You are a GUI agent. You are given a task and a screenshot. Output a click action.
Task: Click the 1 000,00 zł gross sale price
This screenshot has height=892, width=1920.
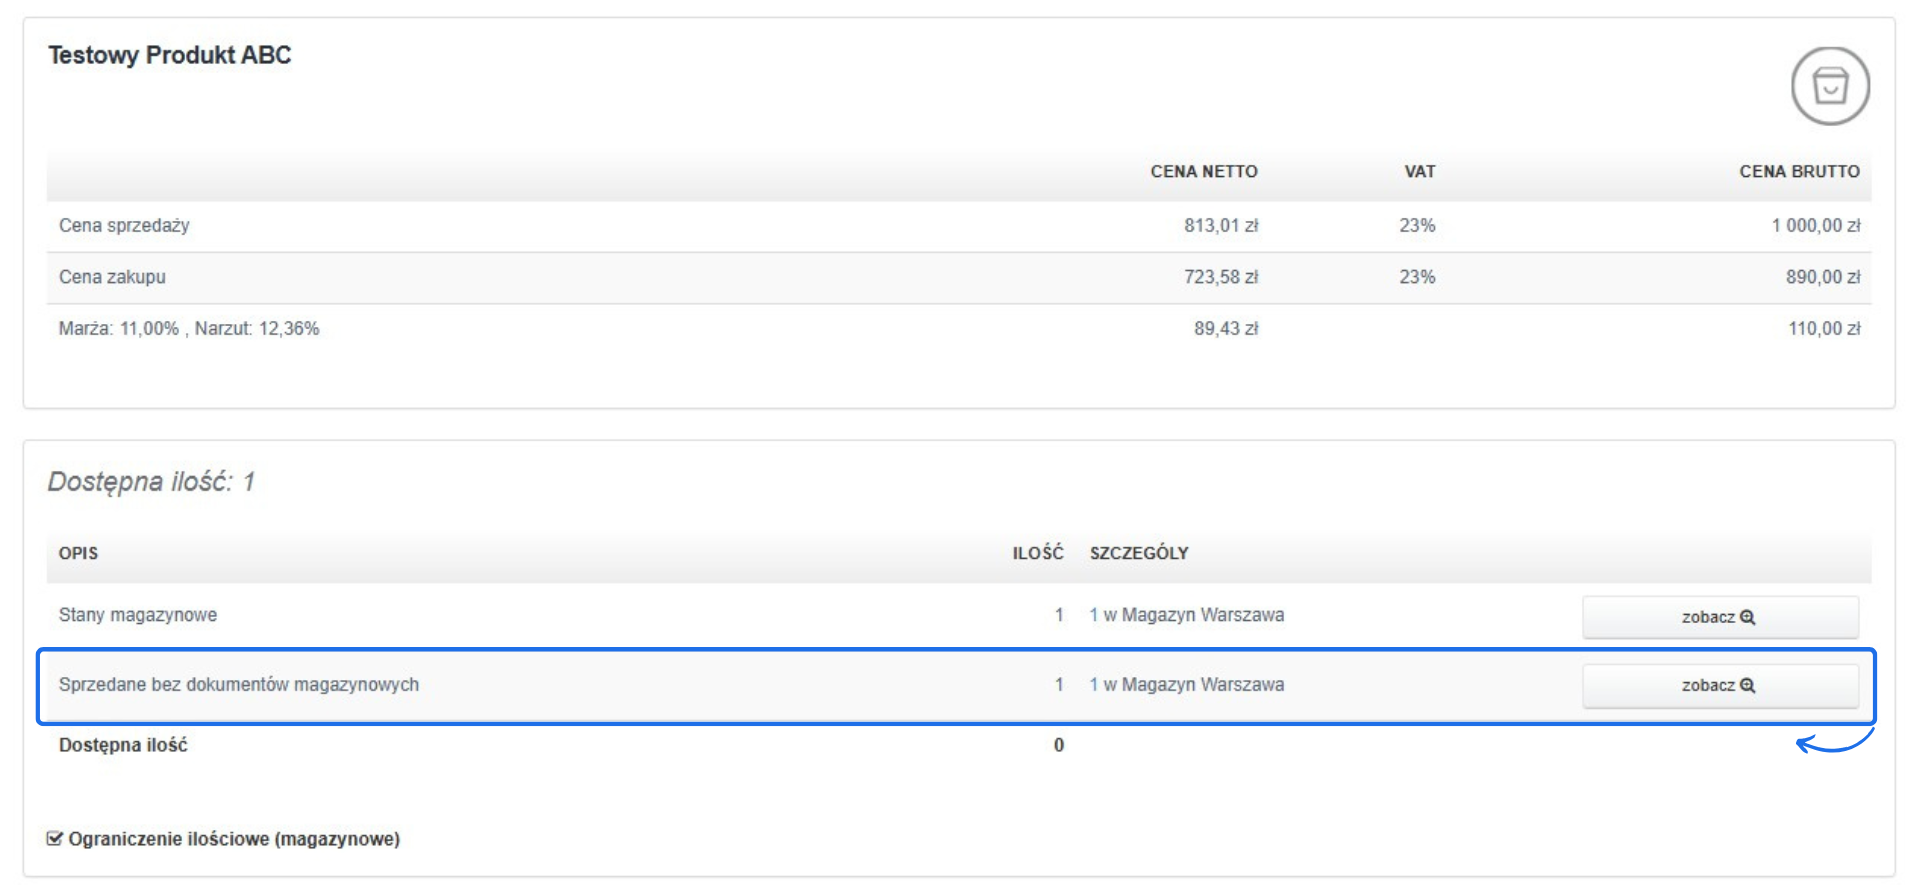1815,226
